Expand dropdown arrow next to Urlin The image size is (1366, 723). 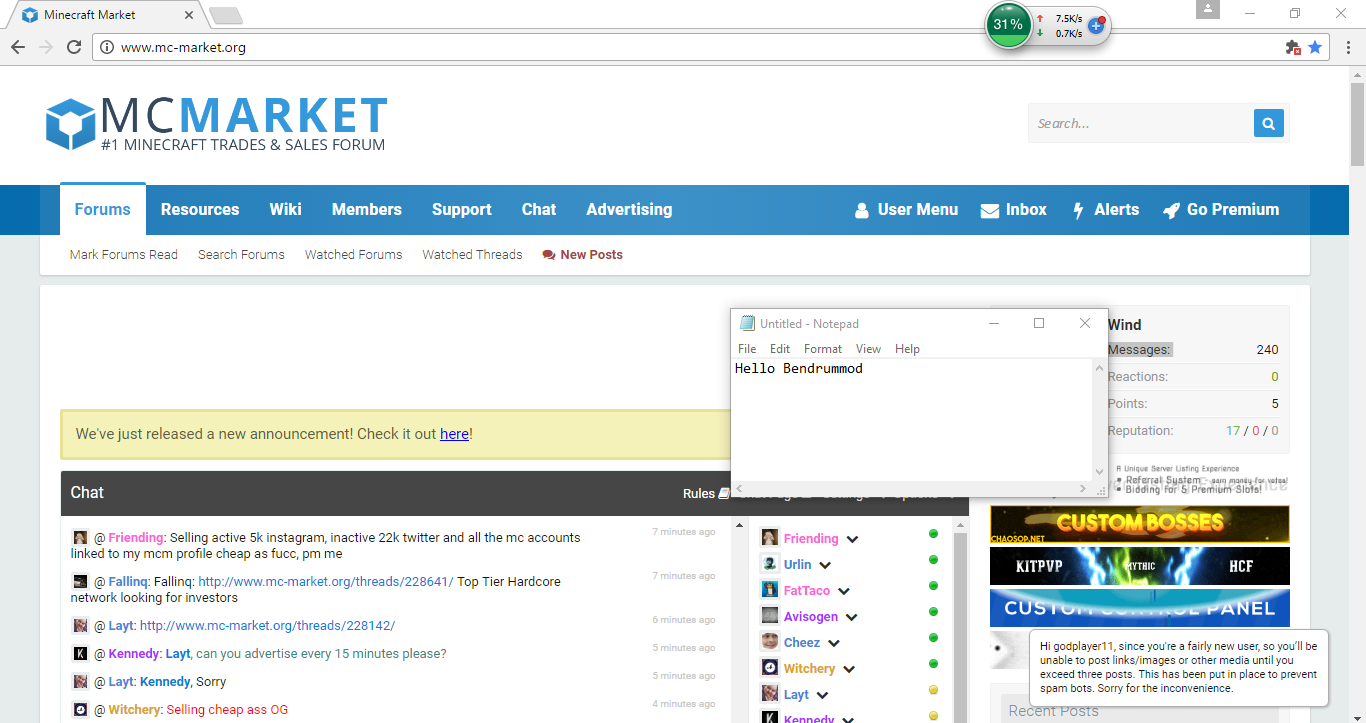click(825, 565)
